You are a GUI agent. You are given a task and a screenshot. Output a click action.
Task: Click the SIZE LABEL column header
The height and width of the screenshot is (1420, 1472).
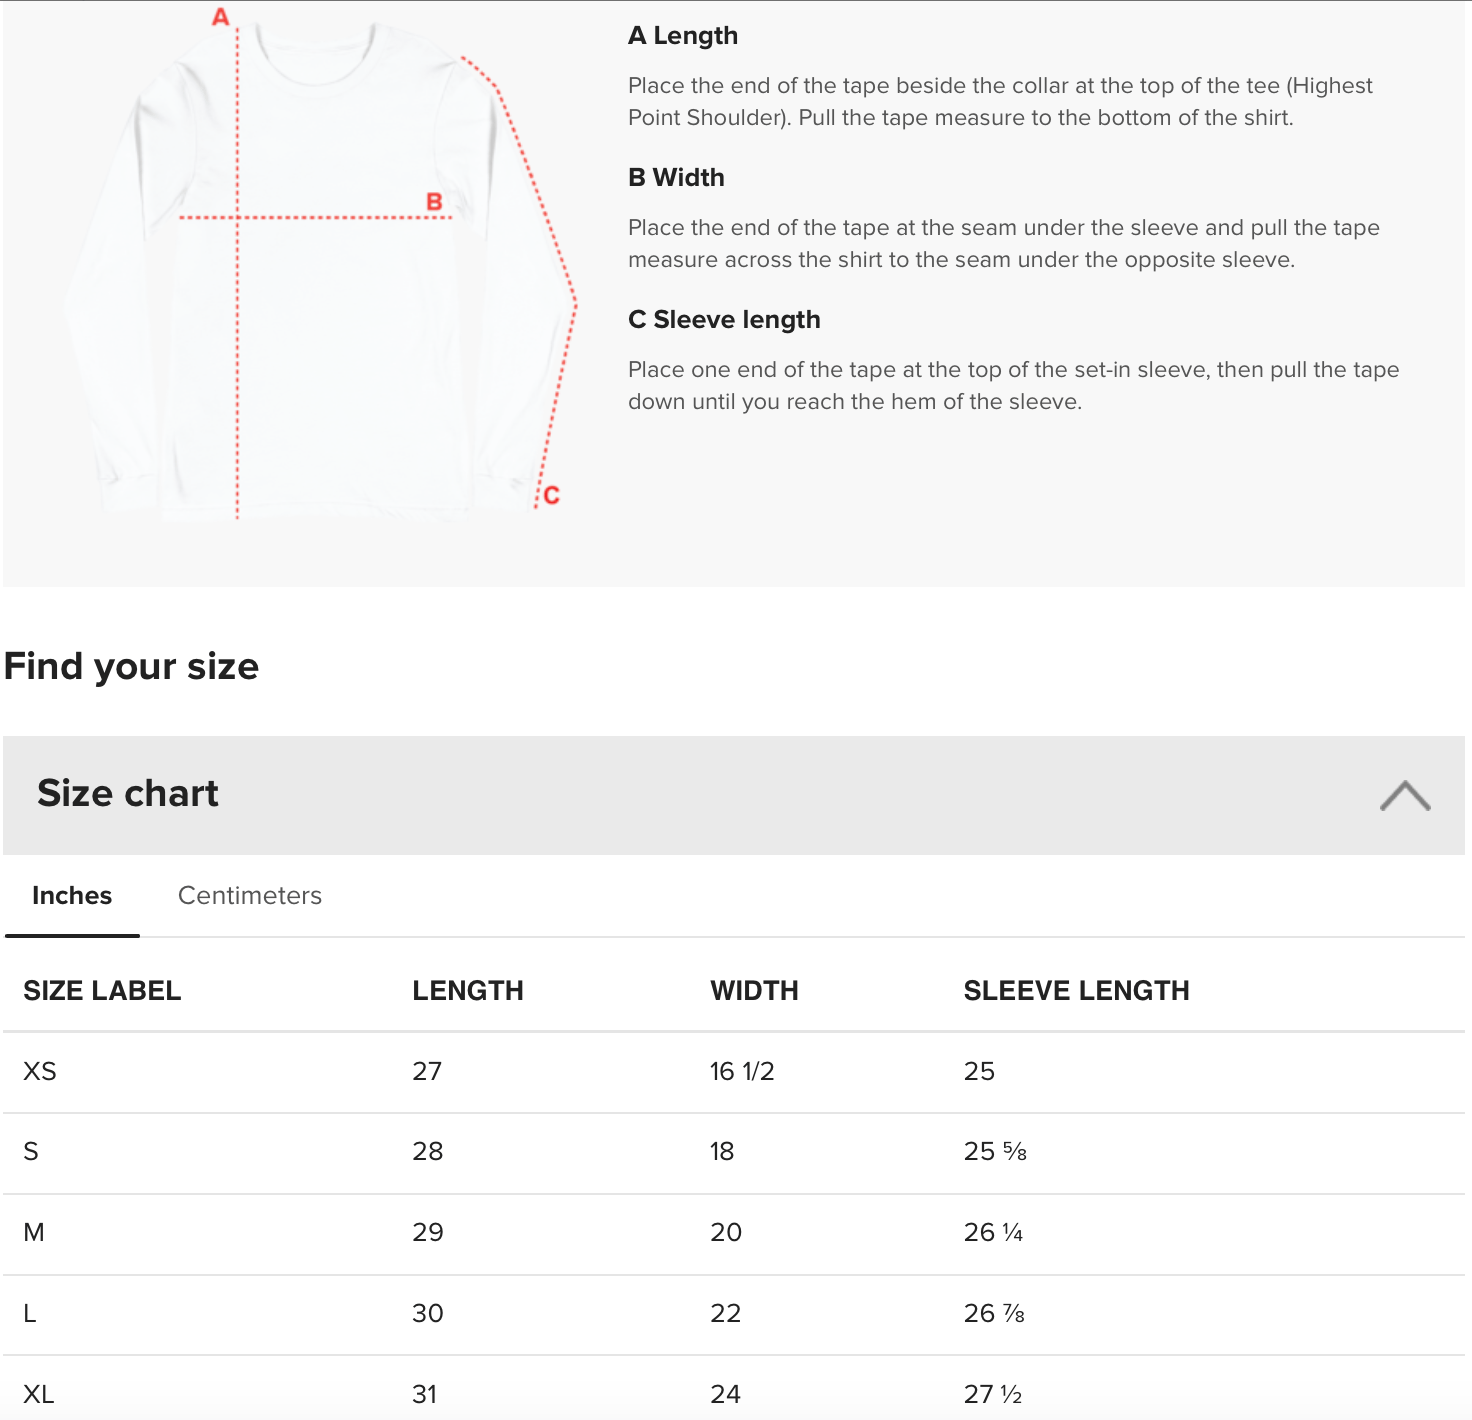(x=102, y=991)
